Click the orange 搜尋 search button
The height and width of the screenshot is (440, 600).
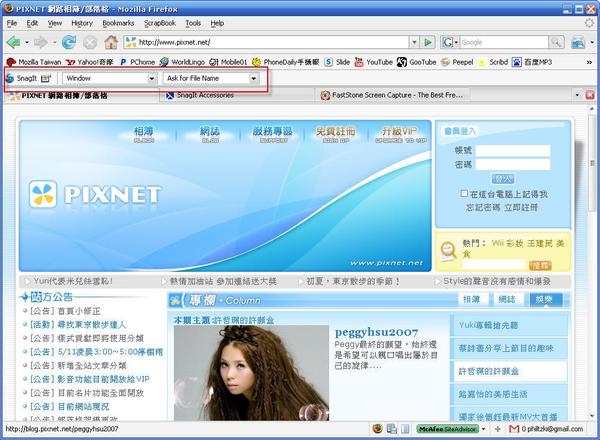[540, 265]
